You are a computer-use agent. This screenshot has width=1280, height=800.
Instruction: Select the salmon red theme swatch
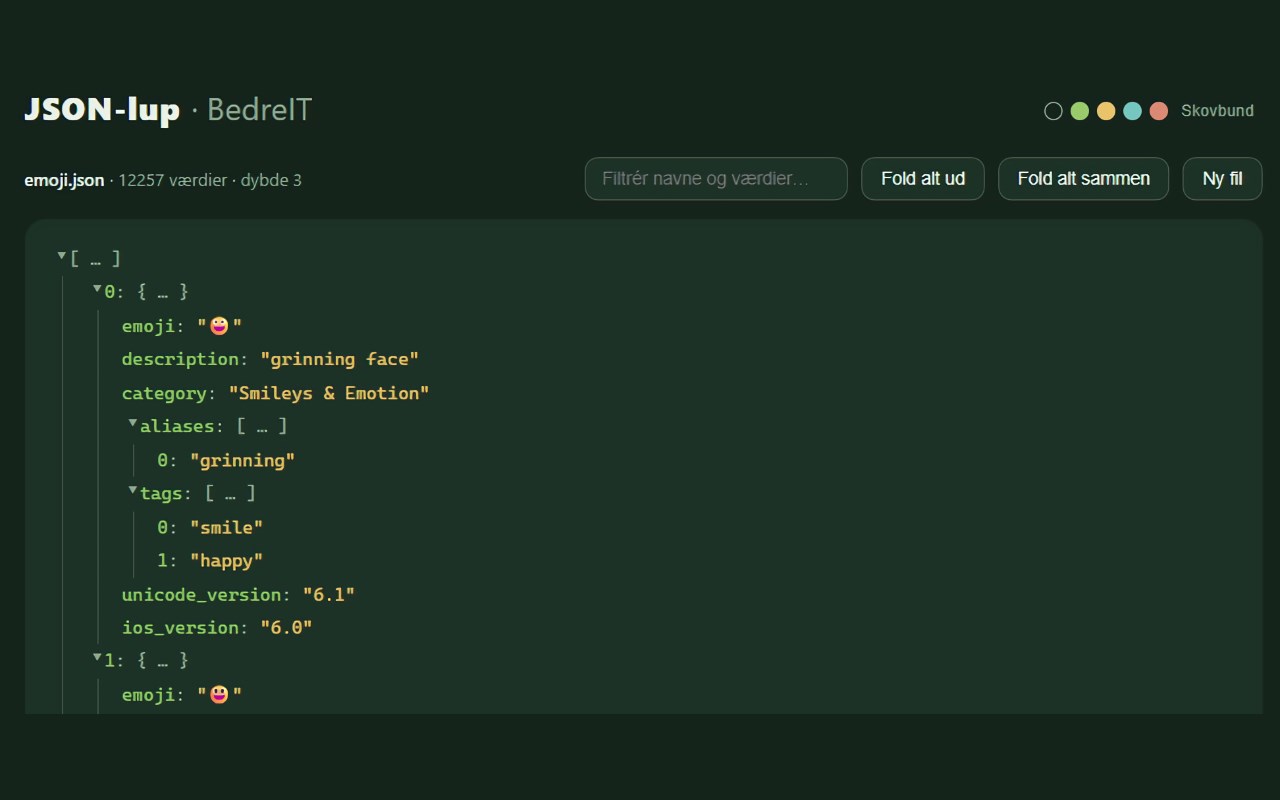click(x=1159, y=111)
